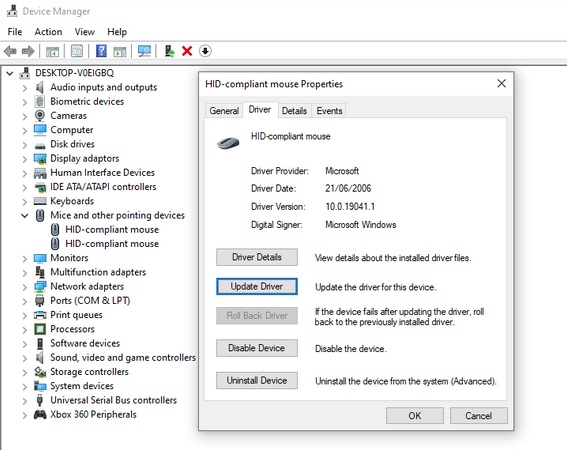The height and width of the screenshot is (450, 567).
Task: Click the Disable device down-arrow toolbar icon
Action: [x=205, y=51]
